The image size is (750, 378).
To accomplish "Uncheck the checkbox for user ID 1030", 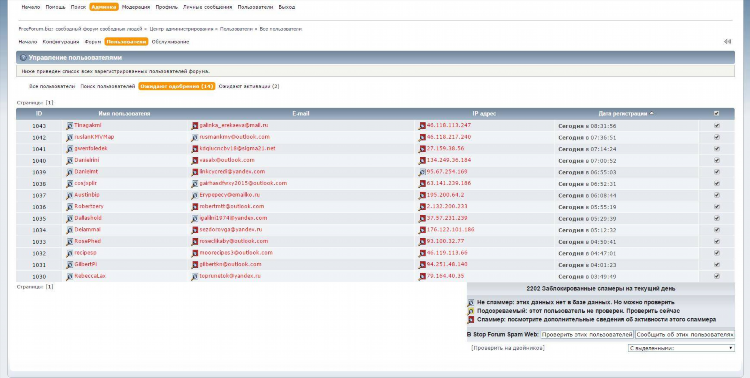I will (x=716, y=276).
